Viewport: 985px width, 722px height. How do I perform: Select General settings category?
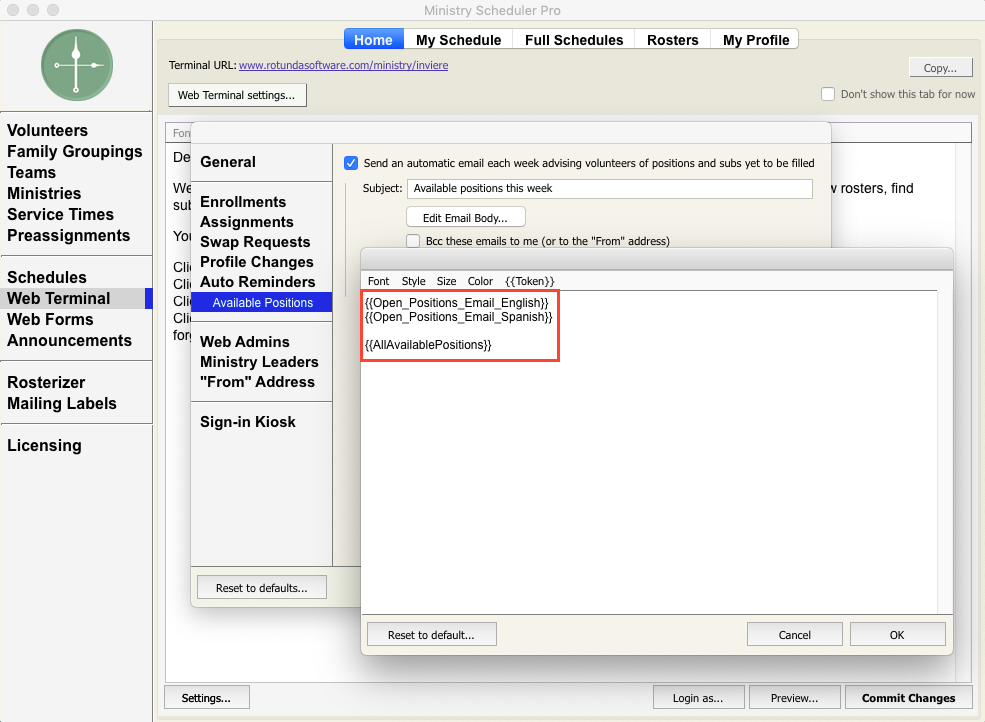pos(227,162)
